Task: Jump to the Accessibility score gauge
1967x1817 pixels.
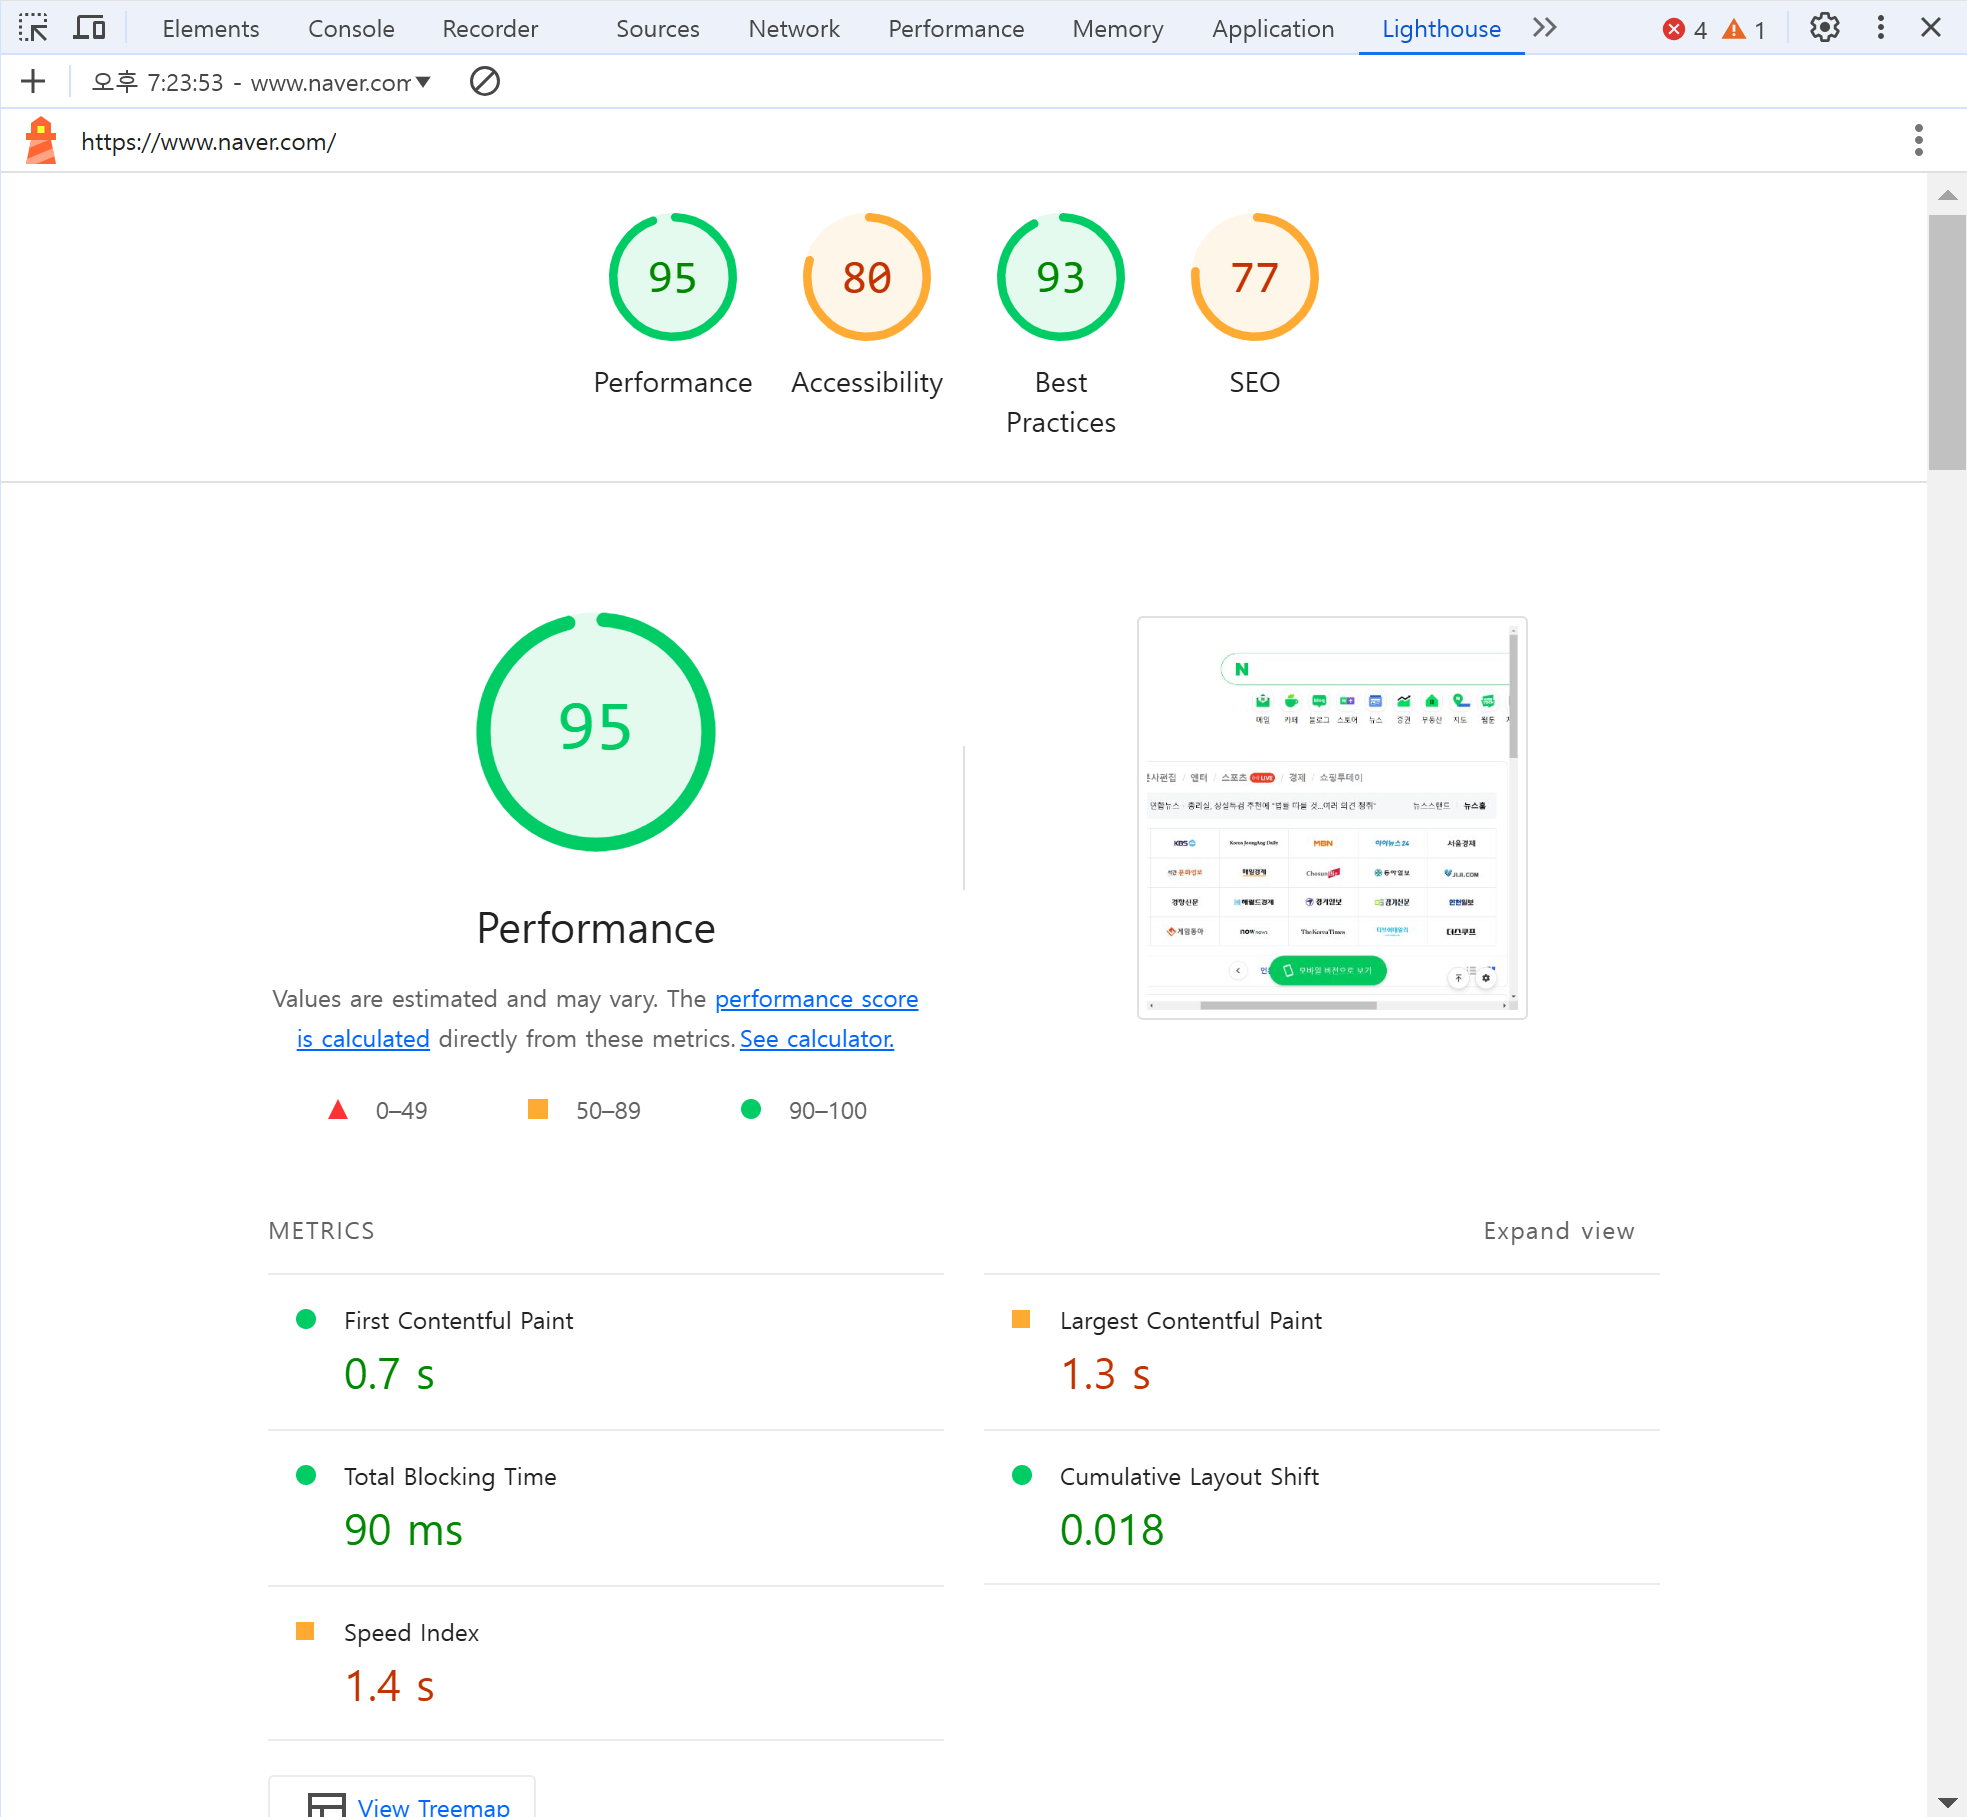Action: [x=866, y=277]
